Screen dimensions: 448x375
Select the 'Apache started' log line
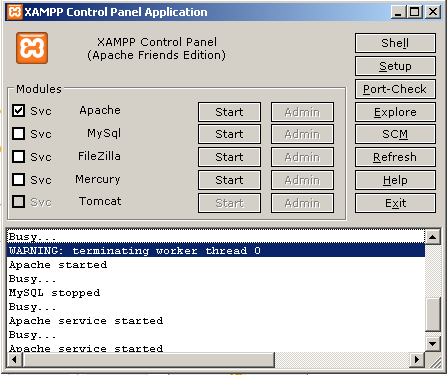point(216,265)
